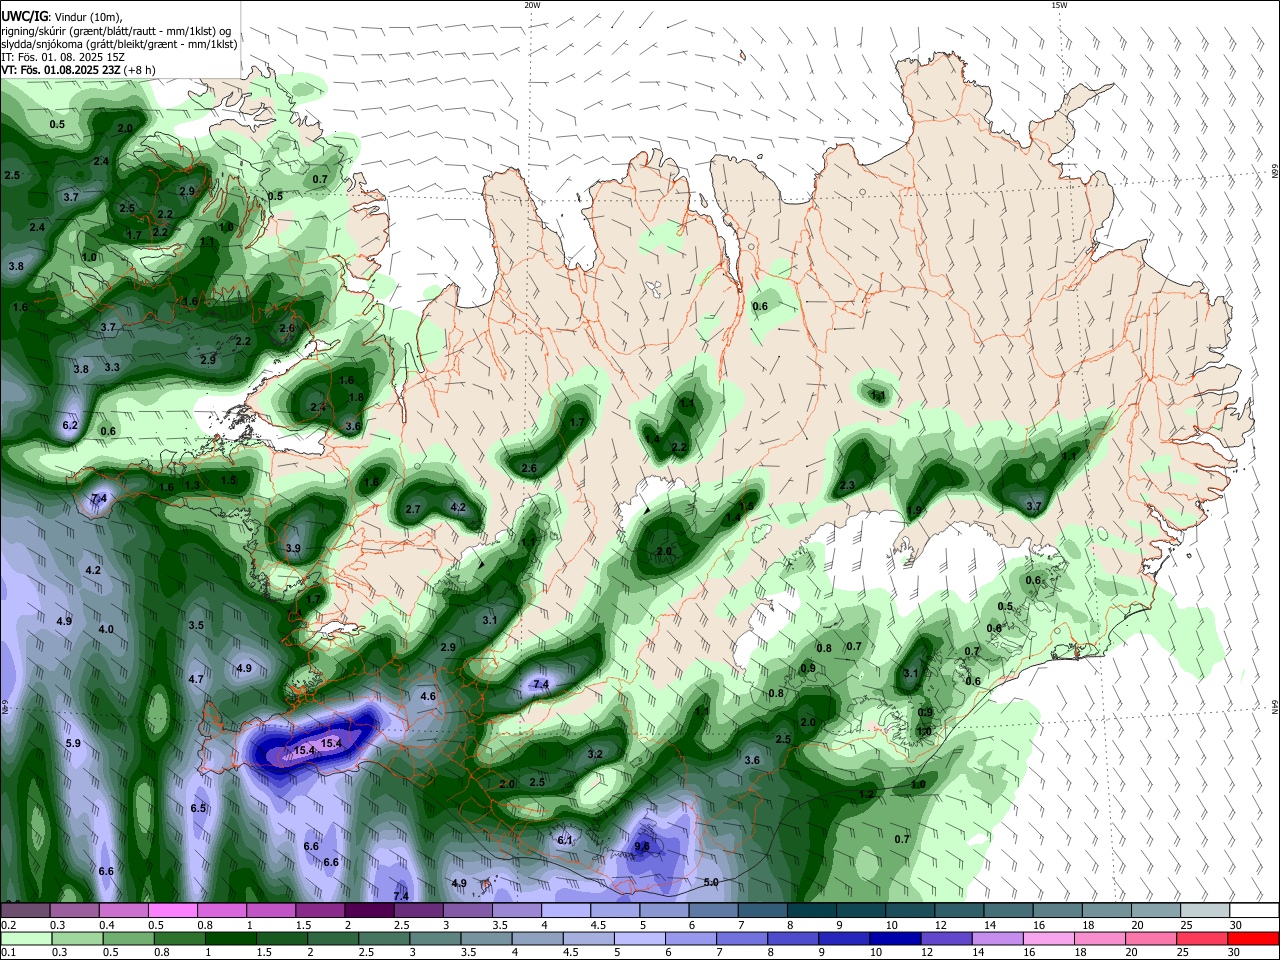Click the '3.2' precipitation value on the map

[x=595, y=754]
